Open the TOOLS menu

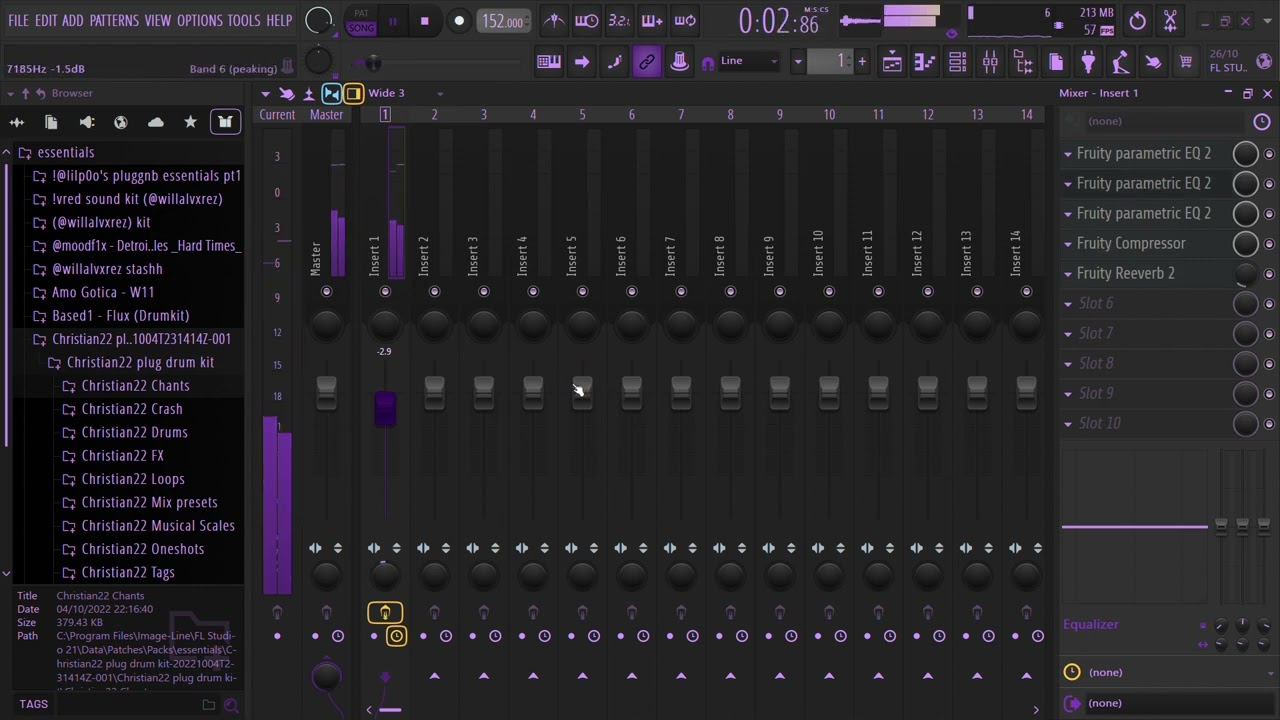pyautogui.click(x=244, y=20)
